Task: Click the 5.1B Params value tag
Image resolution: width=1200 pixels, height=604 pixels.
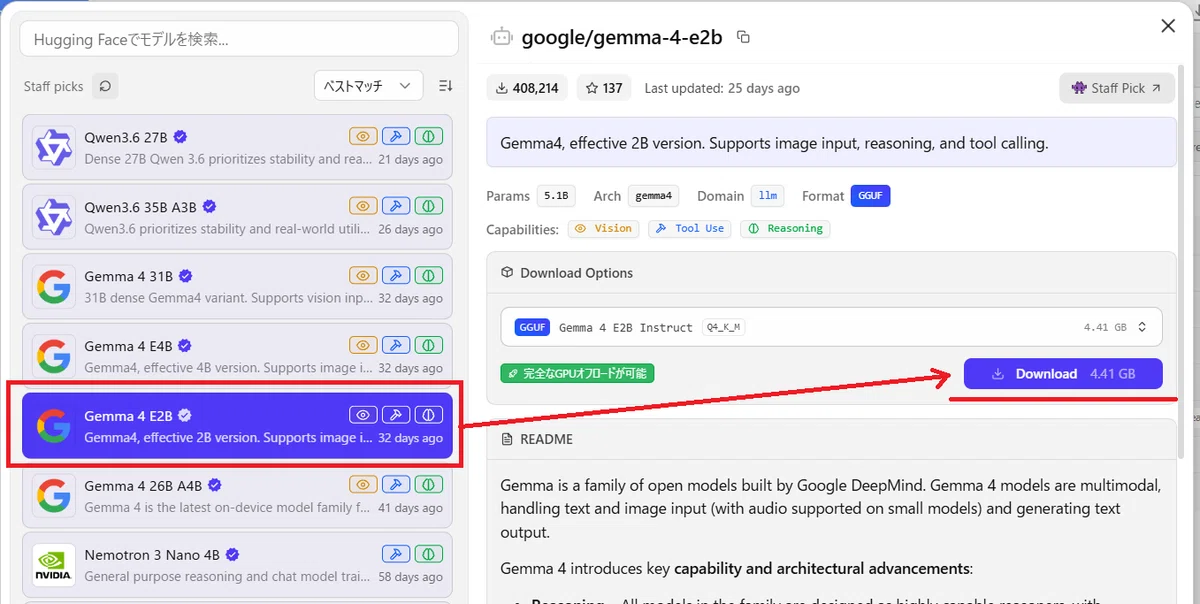Action: [x=556, y=196]
